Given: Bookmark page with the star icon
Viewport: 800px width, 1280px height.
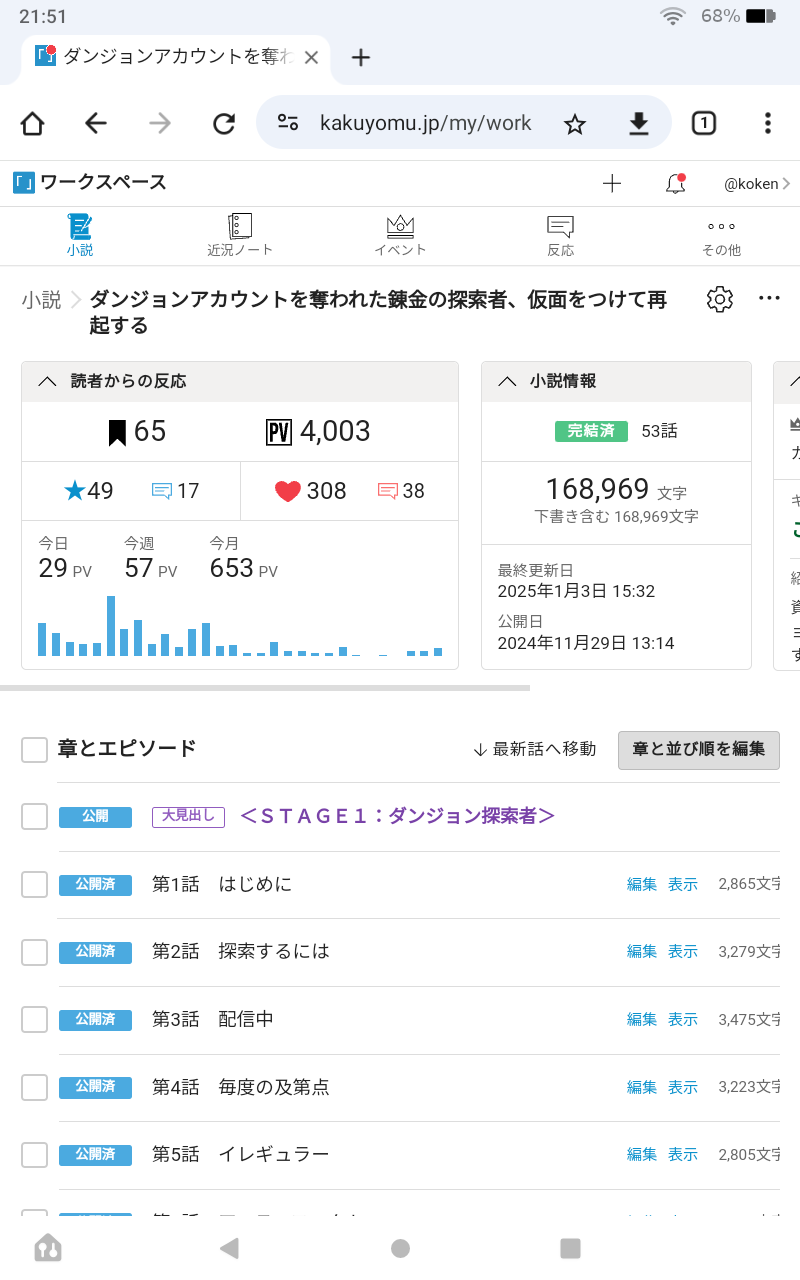Looking at the screenshot, I should (x=574, y=123).
